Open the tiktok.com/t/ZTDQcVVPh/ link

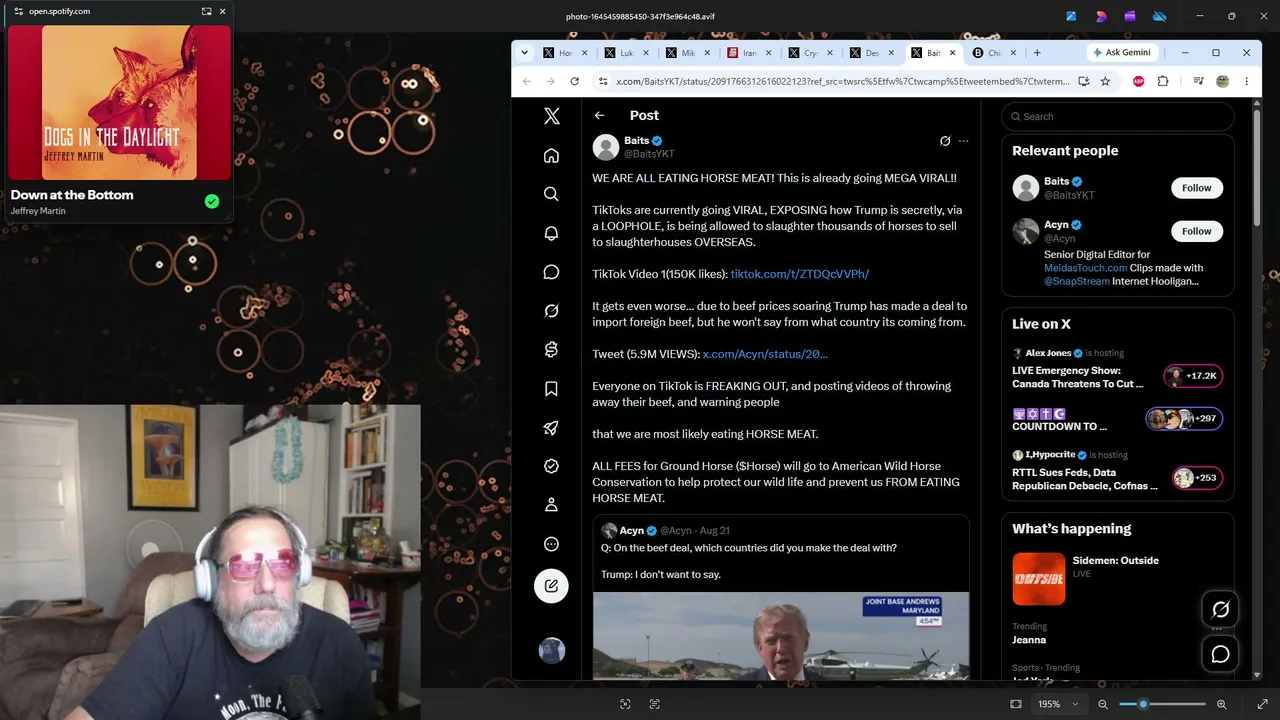[x=800, y=274]
